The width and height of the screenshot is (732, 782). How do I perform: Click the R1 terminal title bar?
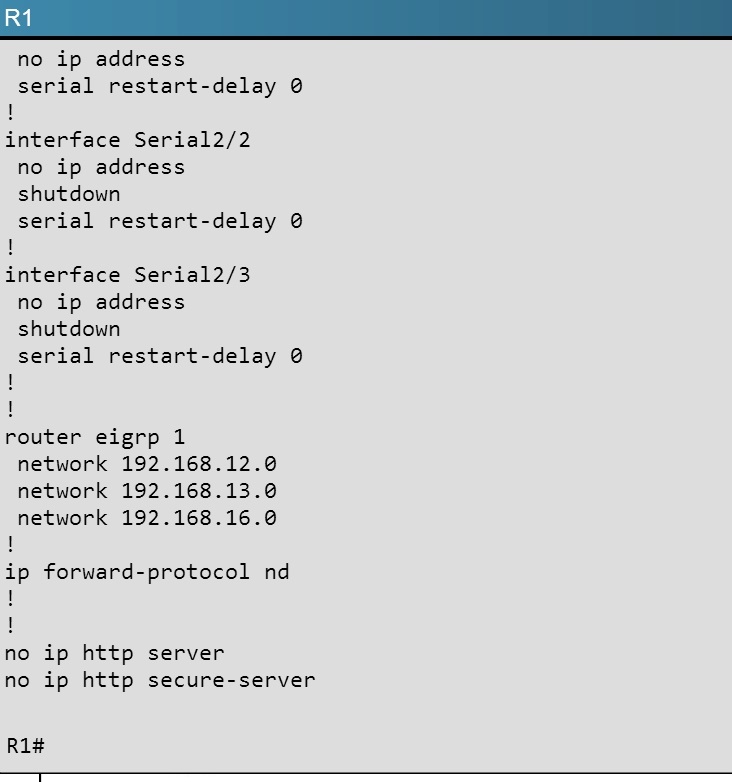coord(366,18)
